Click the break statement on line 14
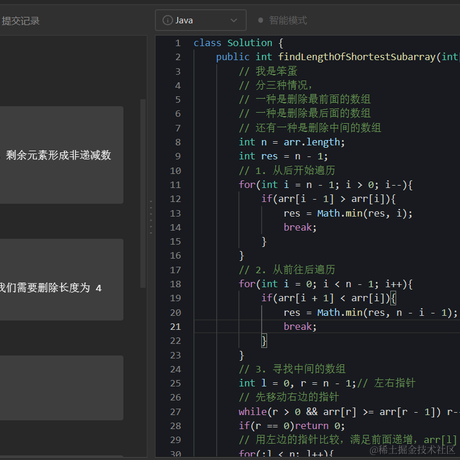Image resolution: width=460 pixels, height=460 pixels. pos(300,227)
